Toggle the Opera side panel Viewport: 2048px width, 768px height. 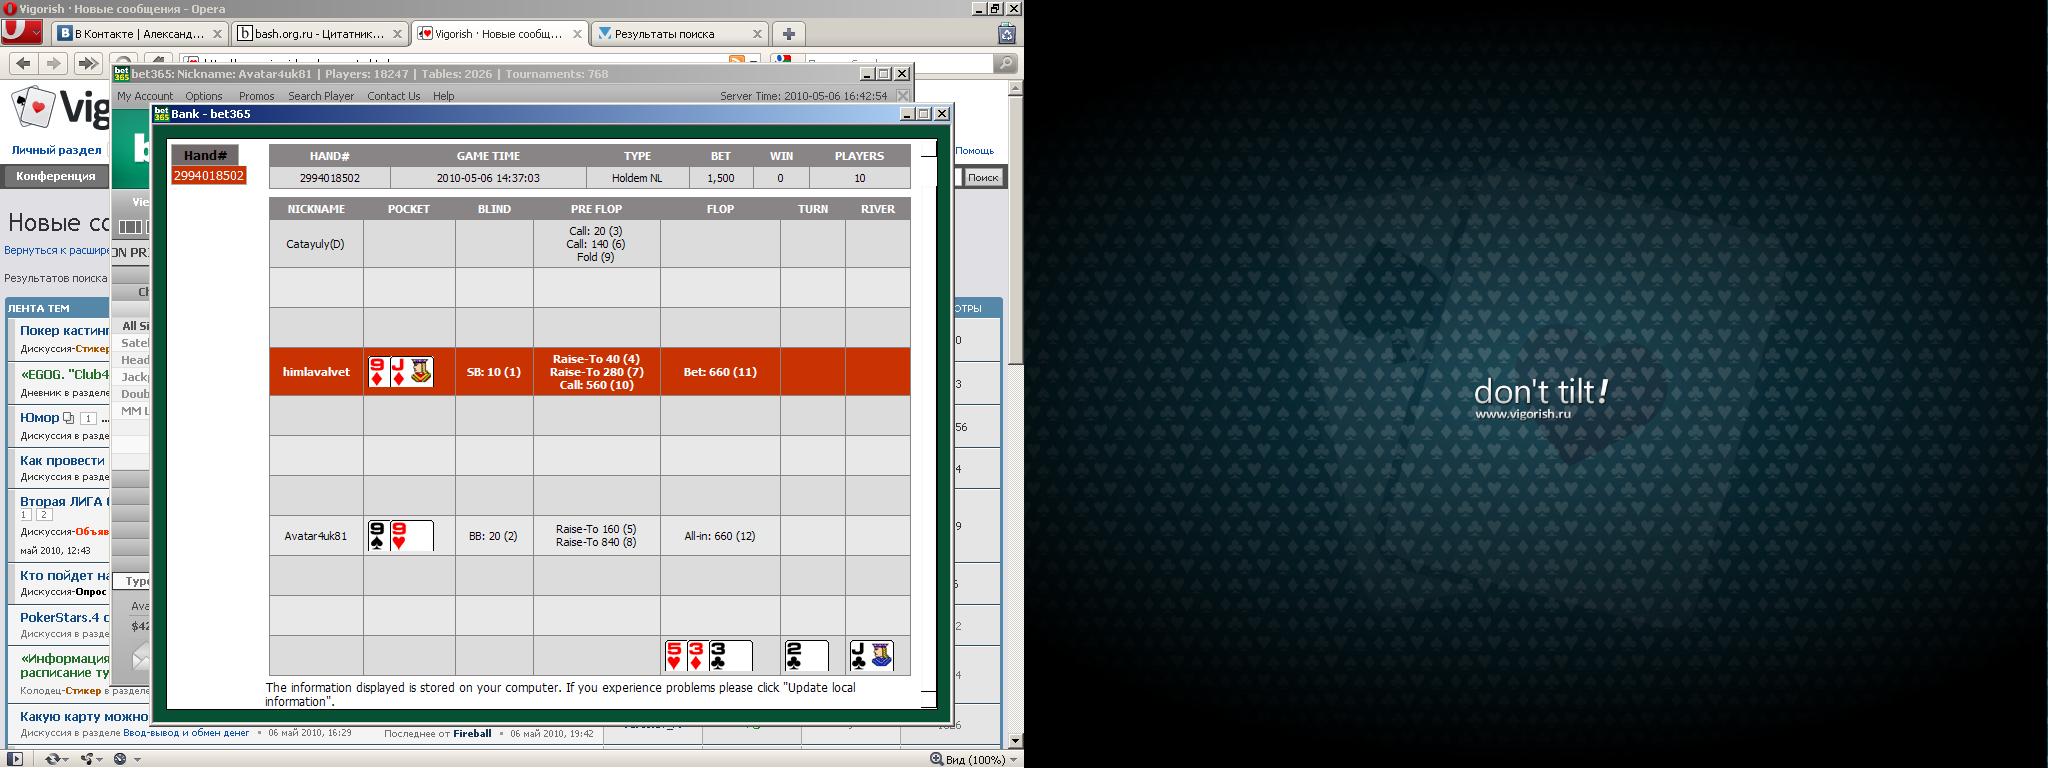[x=15, y=759]
